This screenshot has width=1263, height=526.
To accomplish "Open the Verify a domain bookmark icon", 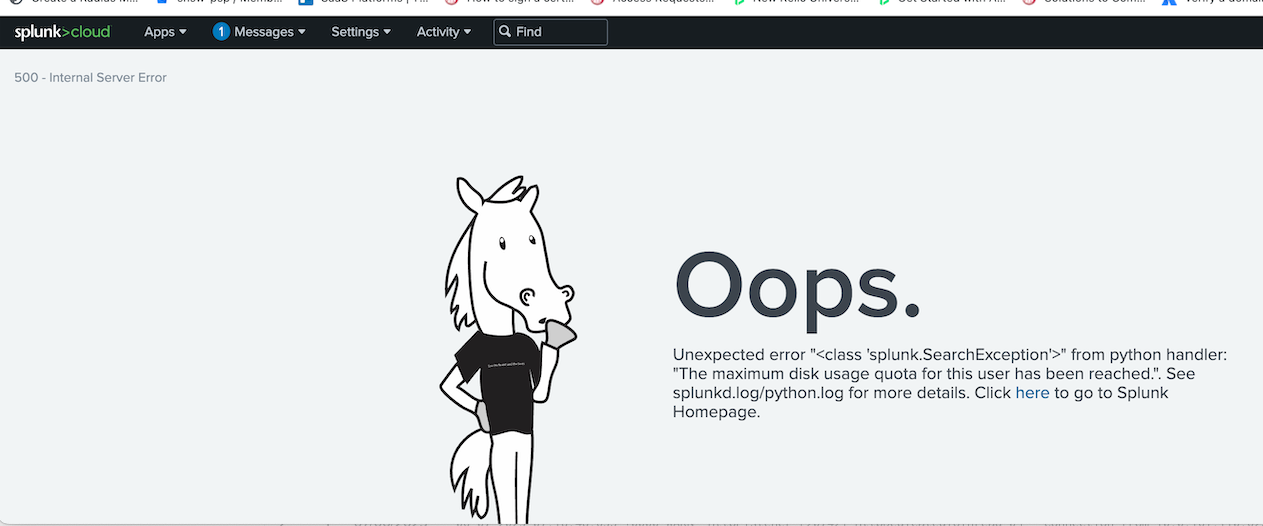I will (x=1168, y=3).
